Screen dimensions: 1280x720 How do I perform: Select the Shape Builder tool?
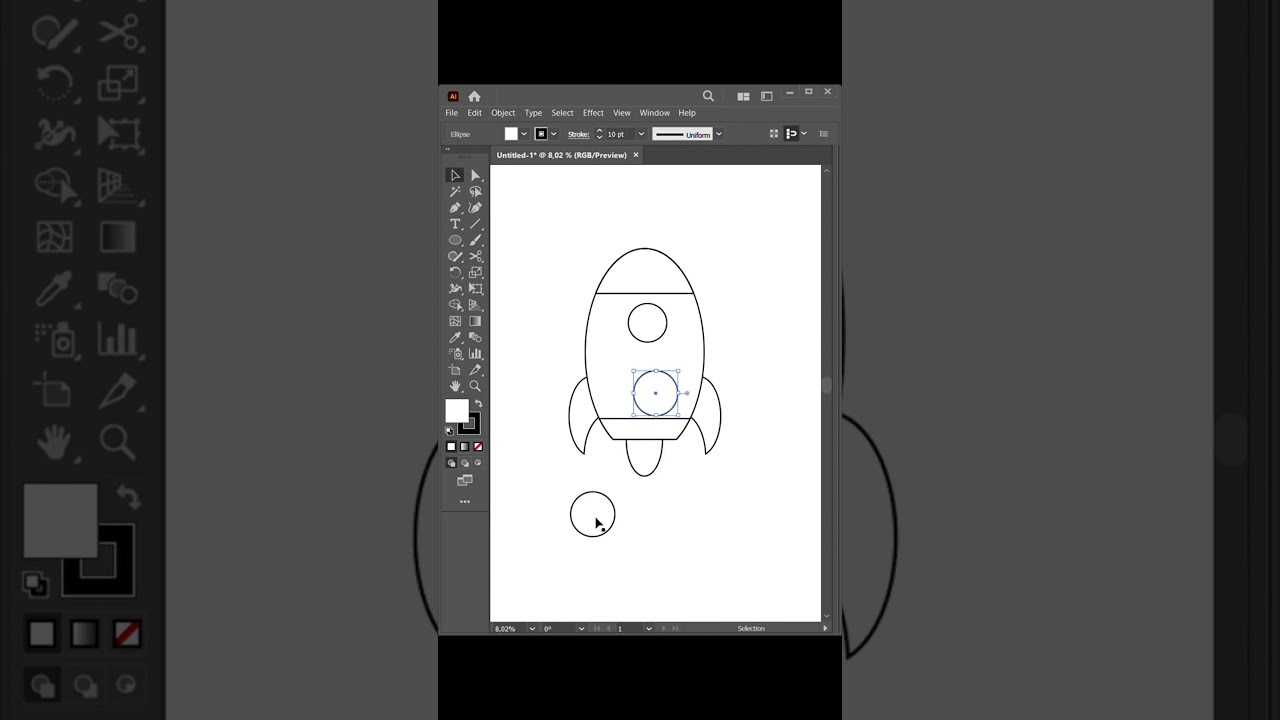(455, 305)
